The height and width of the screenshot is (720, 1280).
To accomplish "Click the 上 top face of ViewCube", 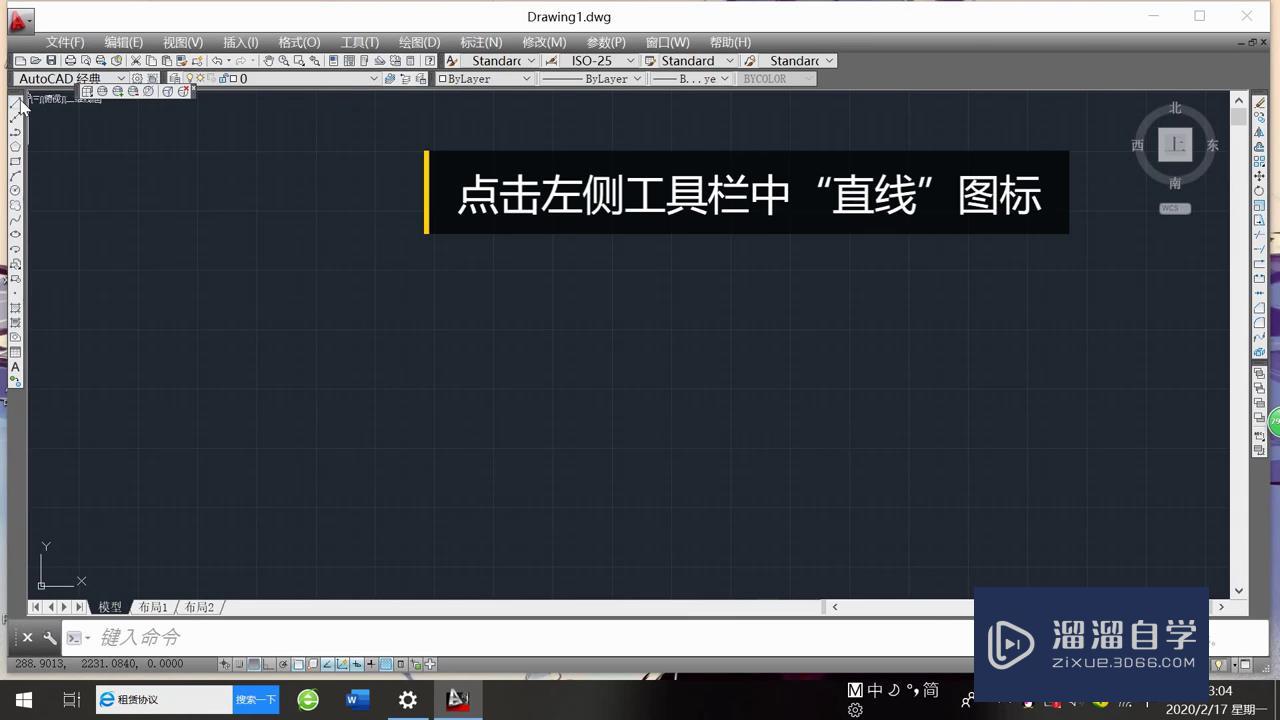I will click(x=1175, y=145).
